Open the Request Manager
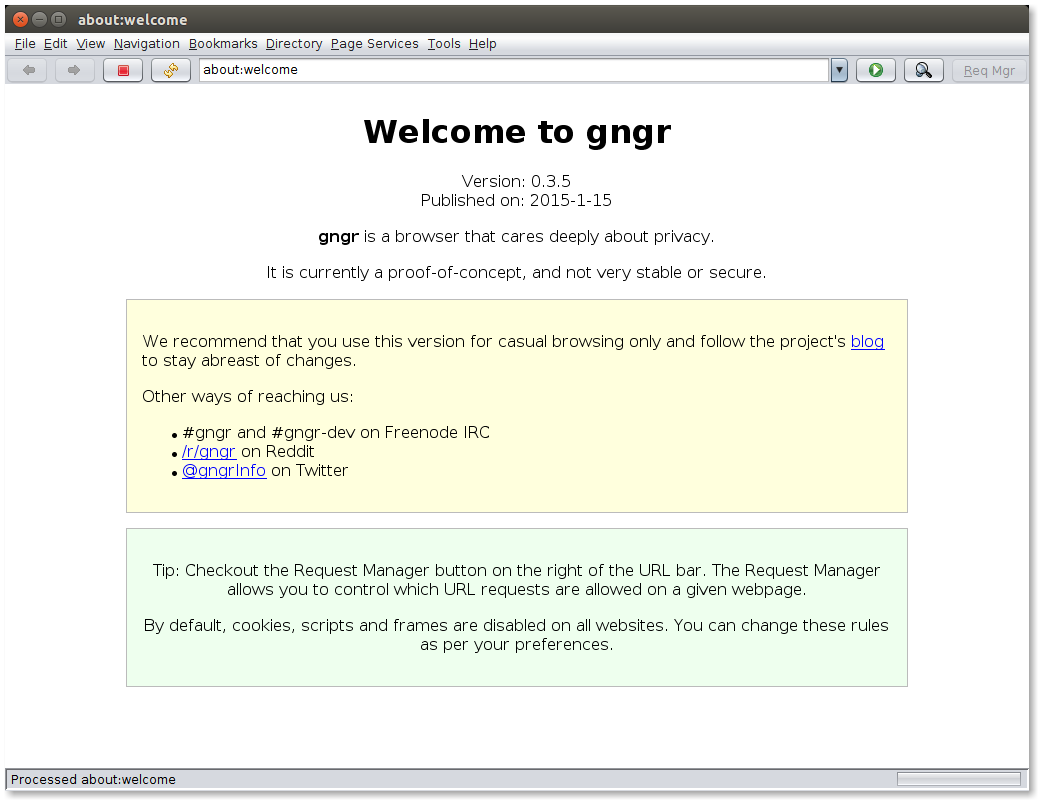Image resolution: width=1038 pixels, height=800 pixels. [x=989, y=69]
